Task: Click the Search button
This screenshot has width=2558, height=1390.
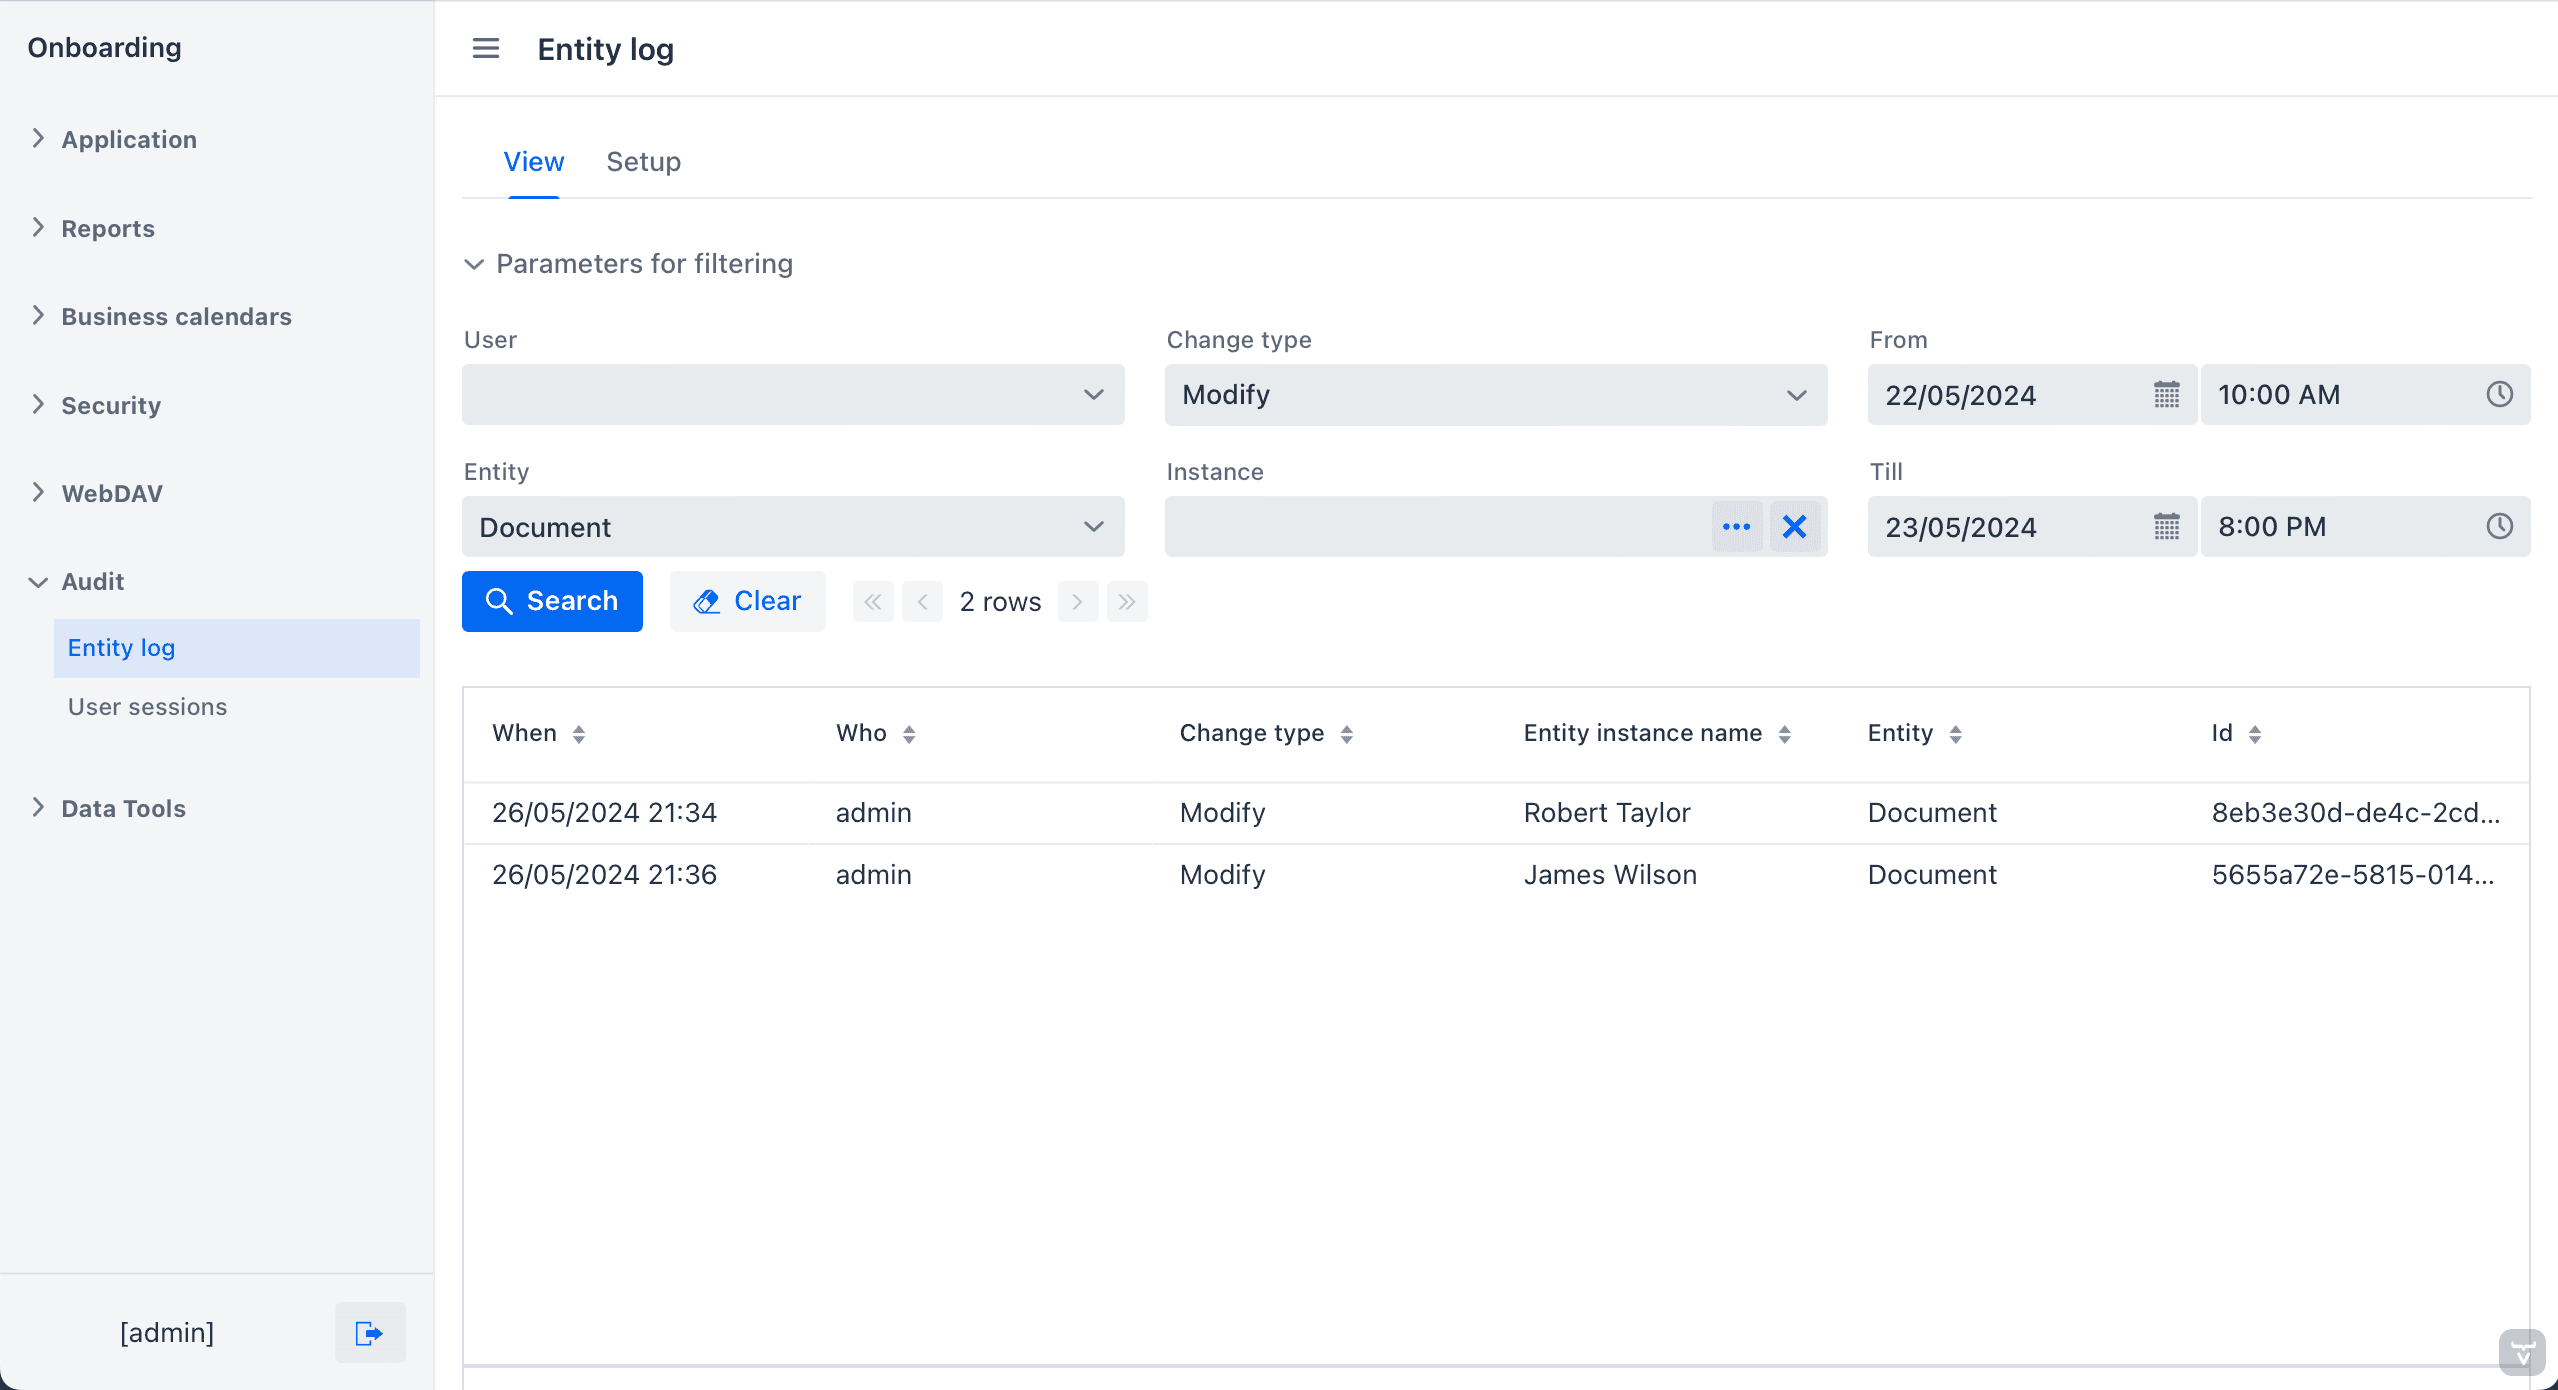Action: coord(552,601)
